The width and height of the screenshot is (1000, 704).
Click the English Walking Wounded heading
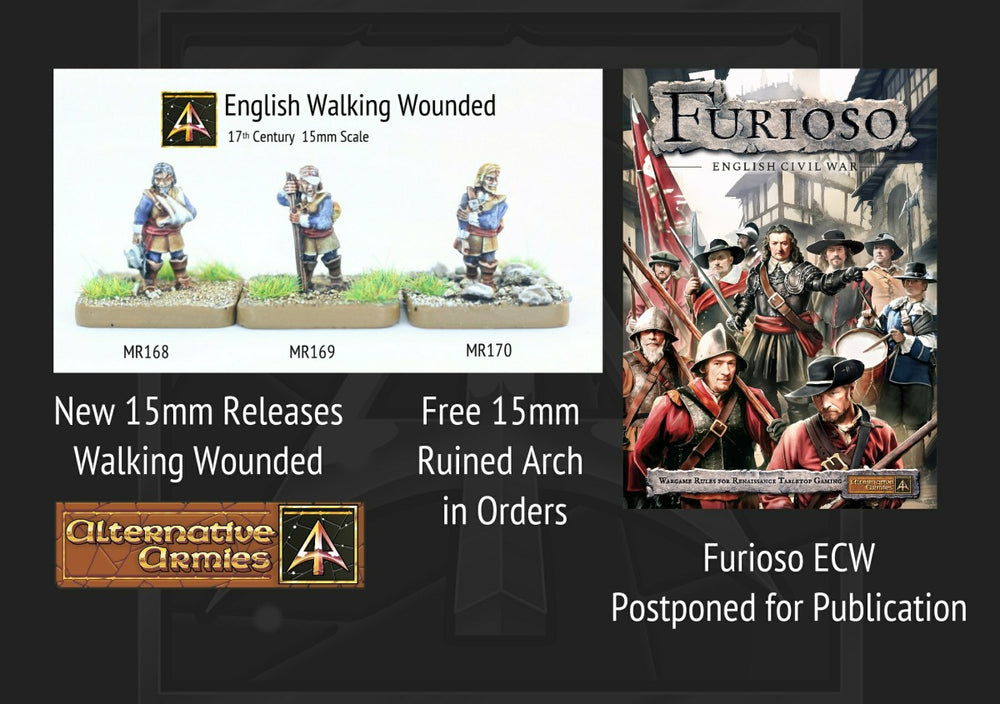tap(360, 105)
